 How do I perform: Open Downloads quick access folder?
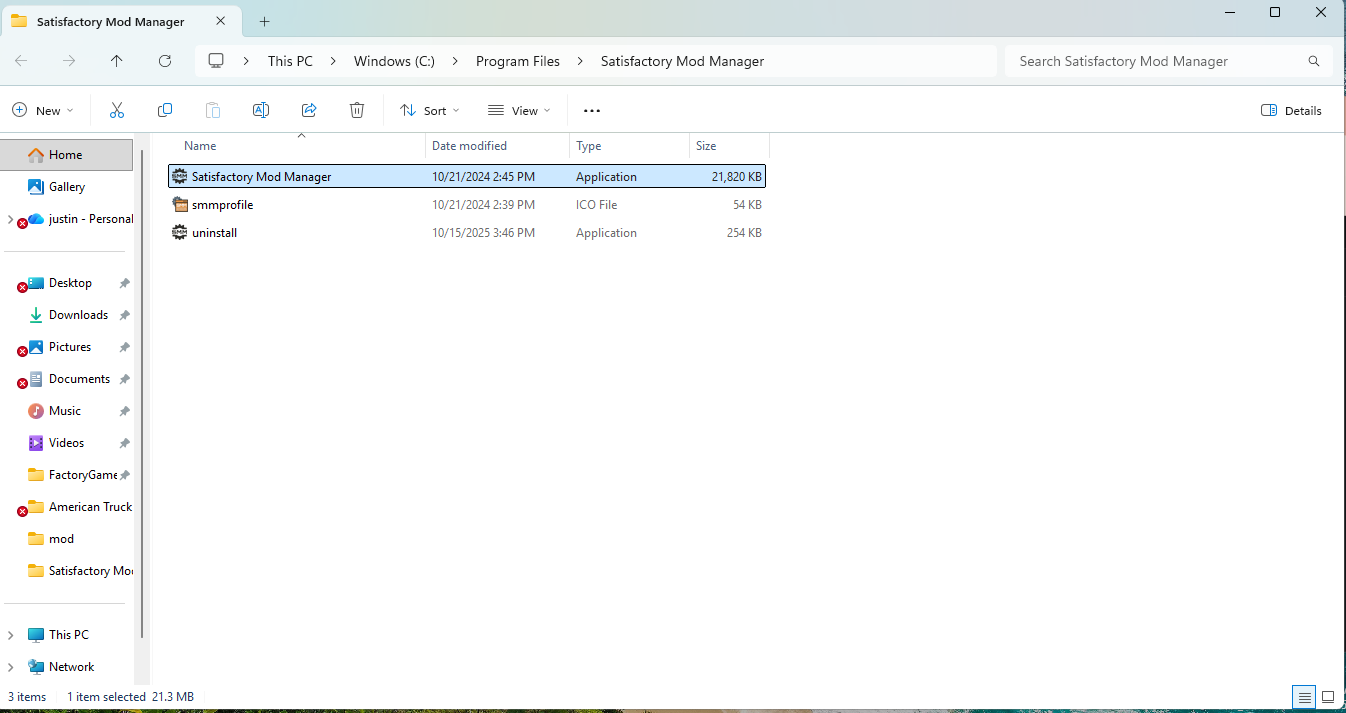78,315
